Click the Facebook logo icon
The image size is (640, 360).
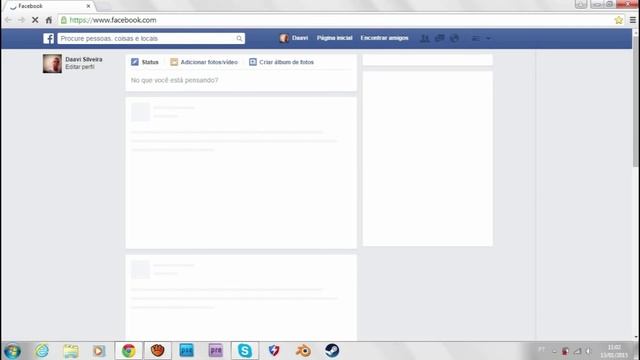pyautogui.click(x=49, y=38)
